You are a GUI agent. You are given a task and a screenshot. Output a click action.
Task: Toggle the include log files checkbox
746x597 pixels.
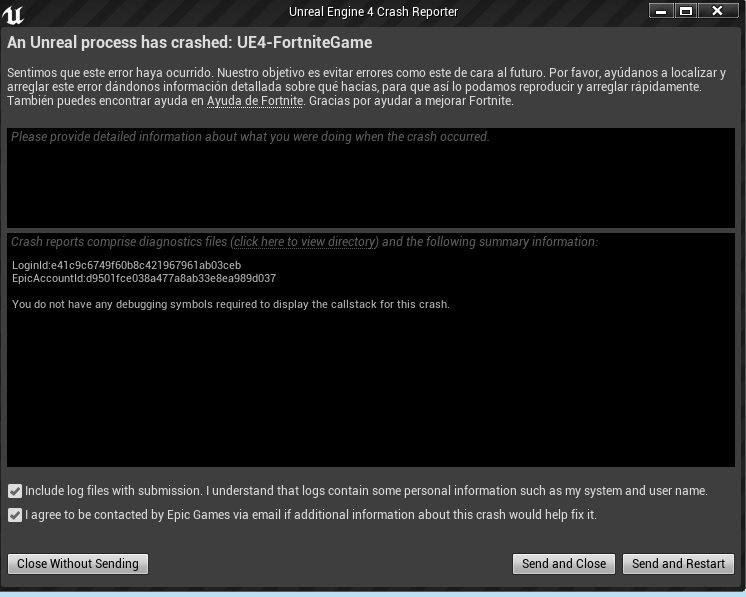click(15, 491)
